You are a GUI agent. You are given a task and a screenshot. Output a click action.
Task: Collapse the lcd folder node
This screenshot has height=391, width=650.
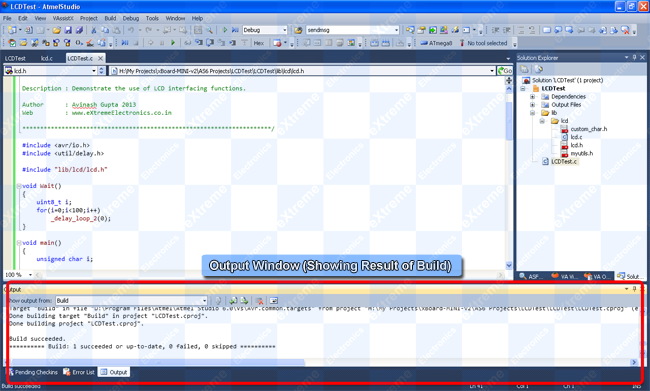coord(542,121)
